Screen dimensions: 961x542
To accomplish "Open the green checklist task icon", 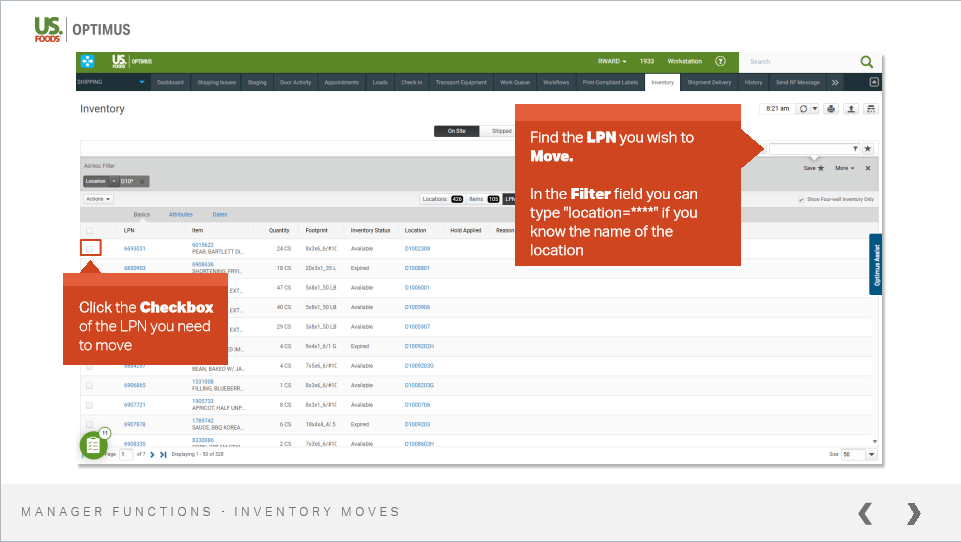I will (93, 445).
